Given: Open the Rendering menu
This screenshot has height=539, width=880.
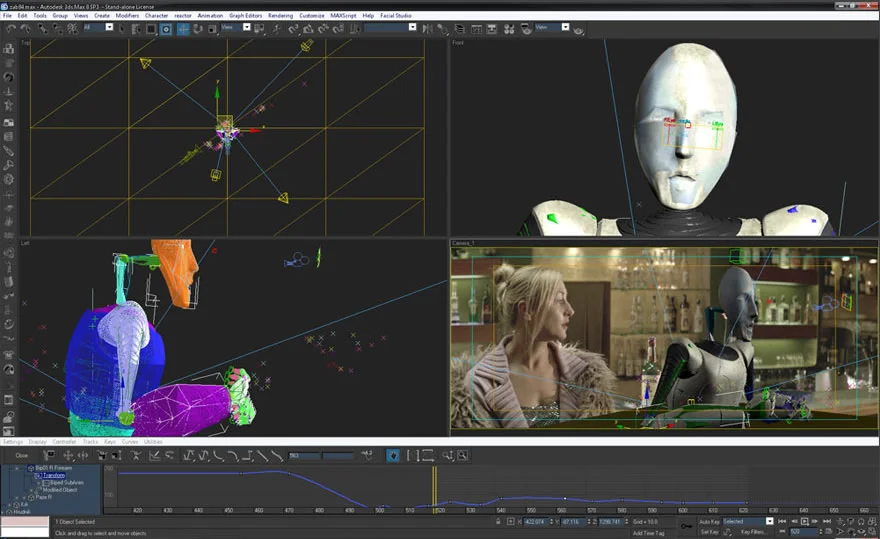Looking at the screenshot, I should coord(280,16).
